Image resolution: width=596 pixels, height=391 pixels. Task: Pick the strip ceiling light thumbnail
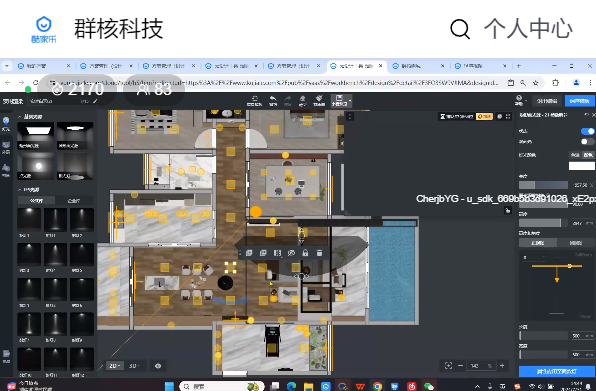click(x=75, y=136)
